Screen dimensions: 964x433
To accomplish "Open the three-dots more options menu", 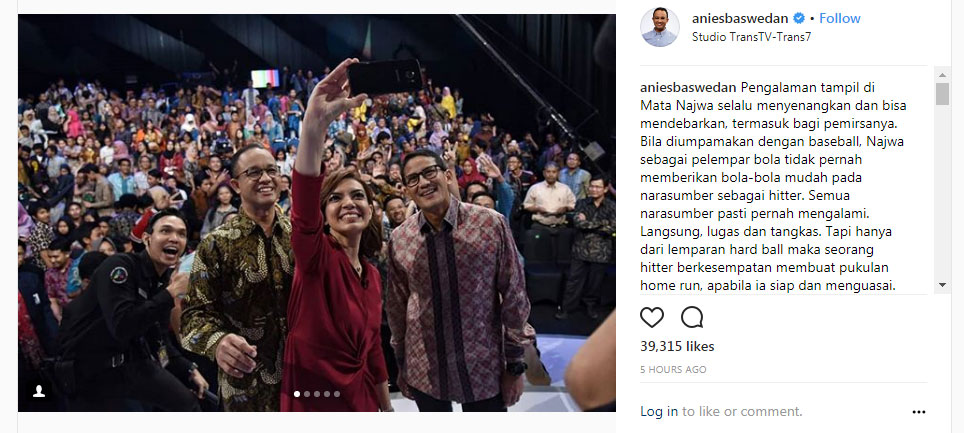I will (x=919, y=412).
